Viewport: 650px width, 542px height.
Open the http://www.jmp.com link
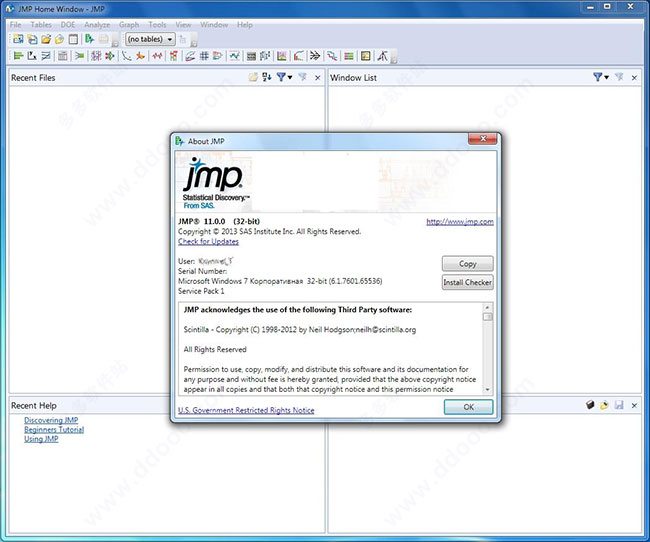(460, 221)
